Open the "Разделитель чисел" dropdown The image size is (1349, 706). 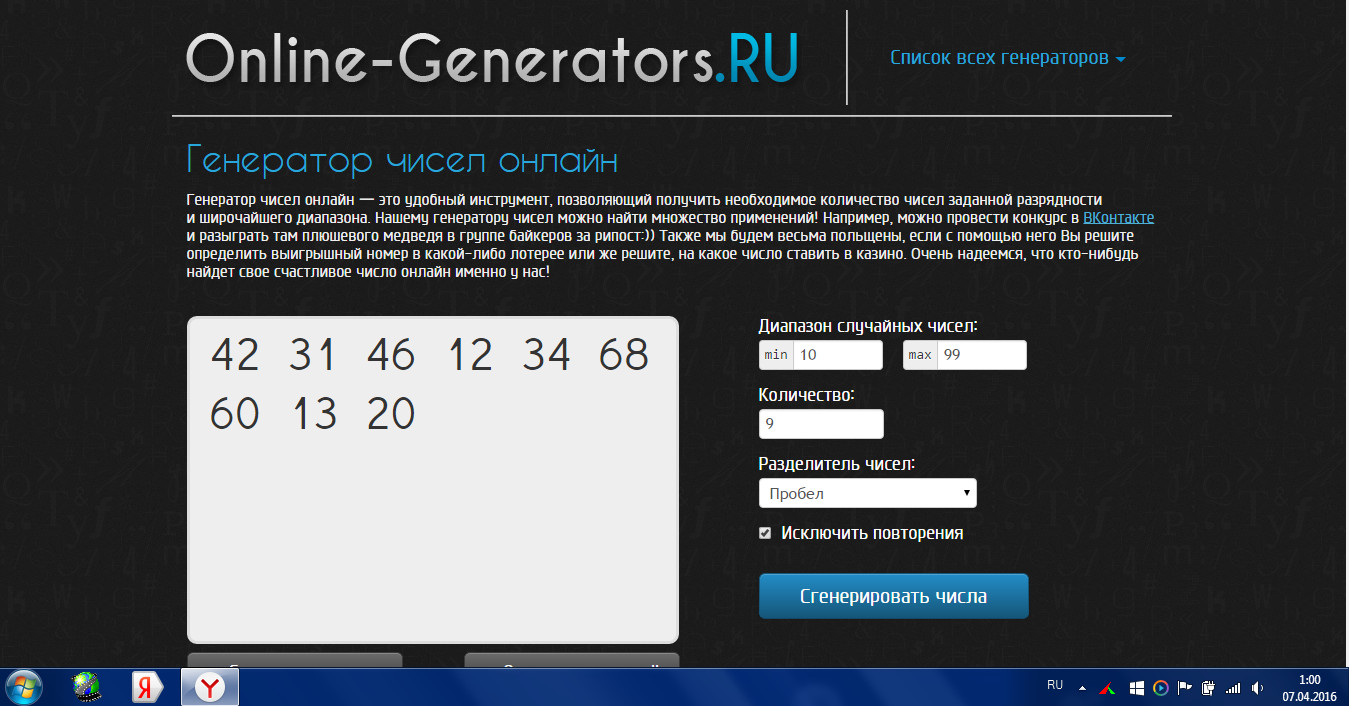tap(867, 494)
